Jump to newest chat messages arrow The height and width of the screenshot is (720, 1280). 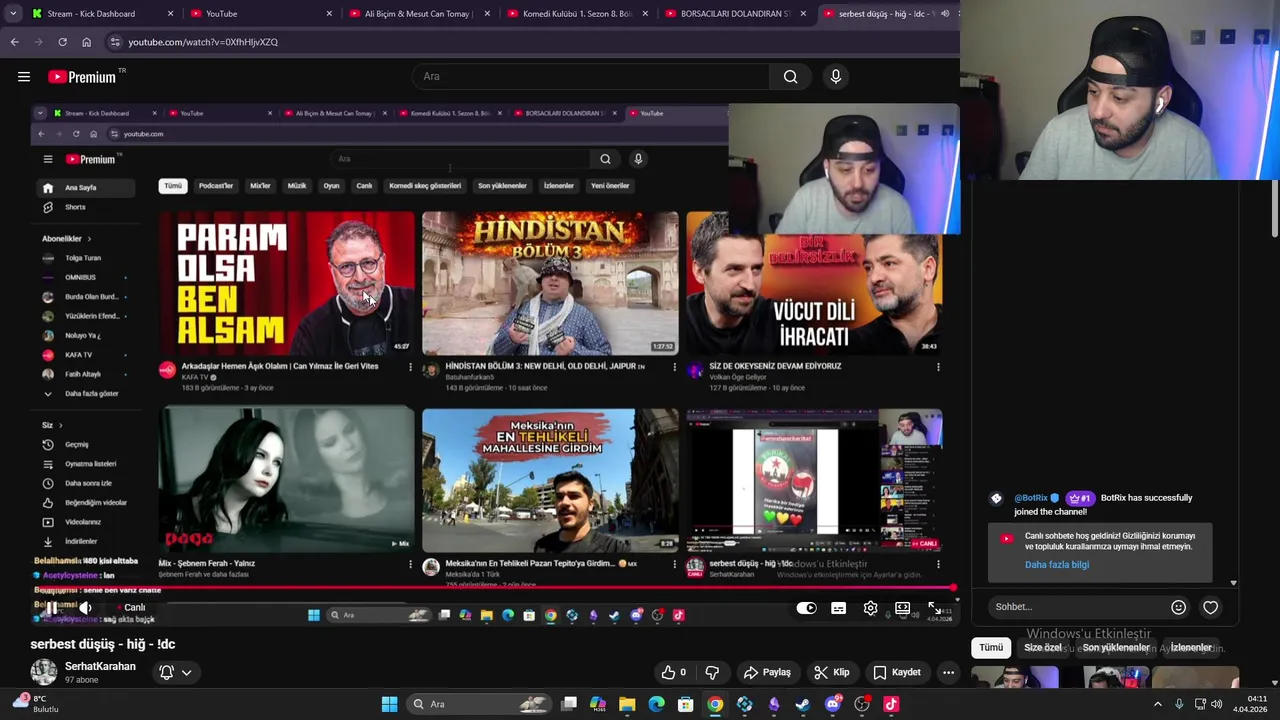(x=1233, y=583)
